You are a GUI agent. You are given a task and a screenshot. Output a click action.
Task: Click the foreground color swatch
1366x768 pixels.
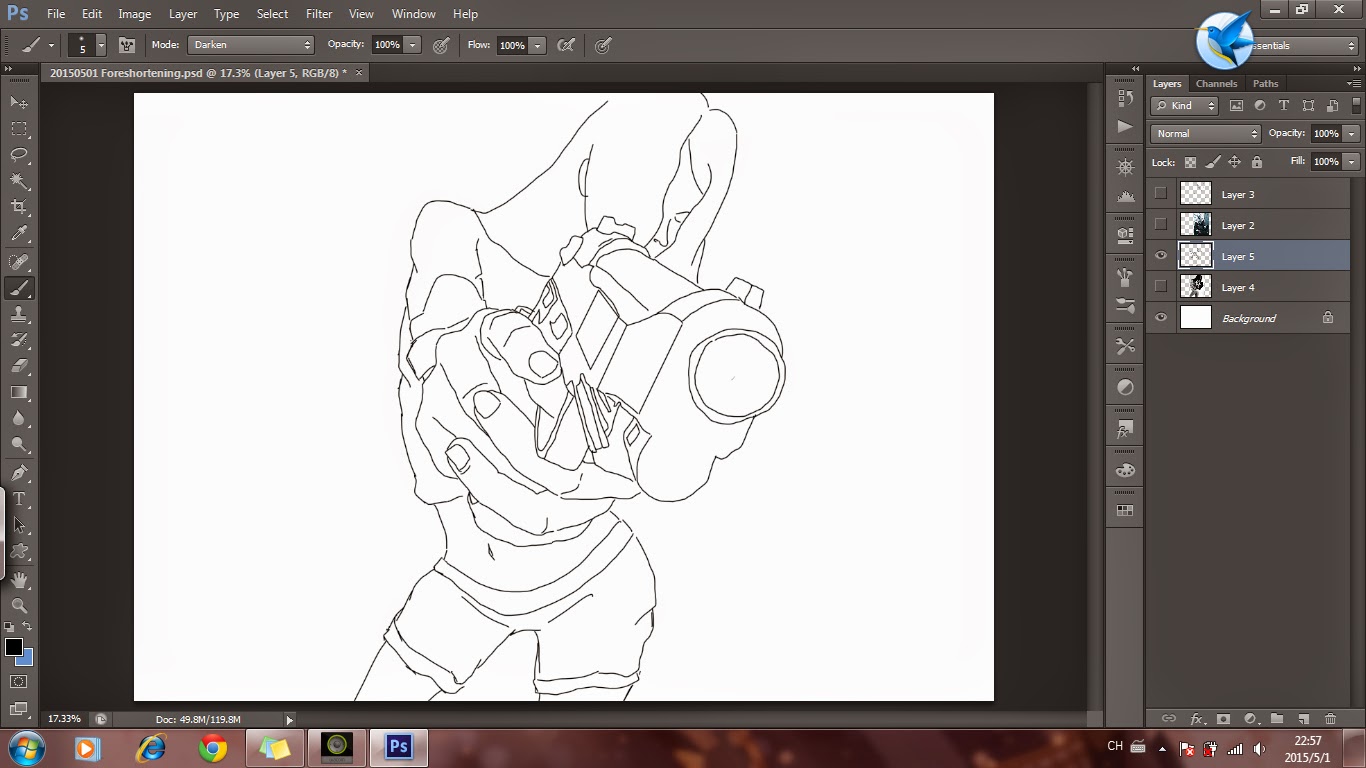pos(14,647)
